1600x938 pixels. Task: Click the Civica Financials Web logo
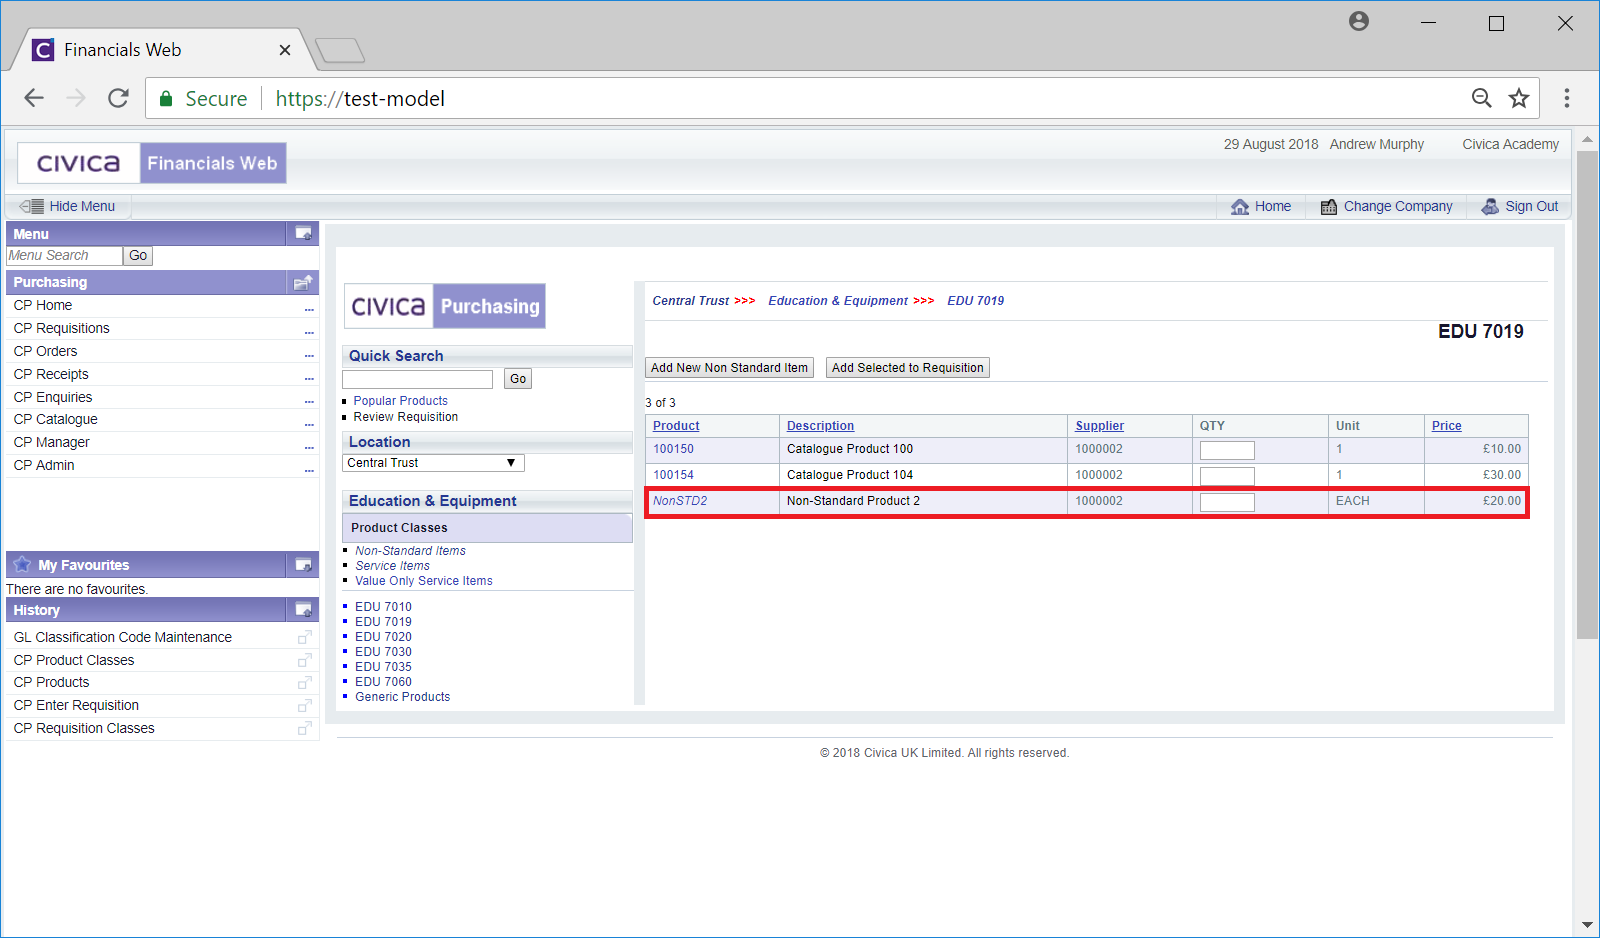[152, 163]
